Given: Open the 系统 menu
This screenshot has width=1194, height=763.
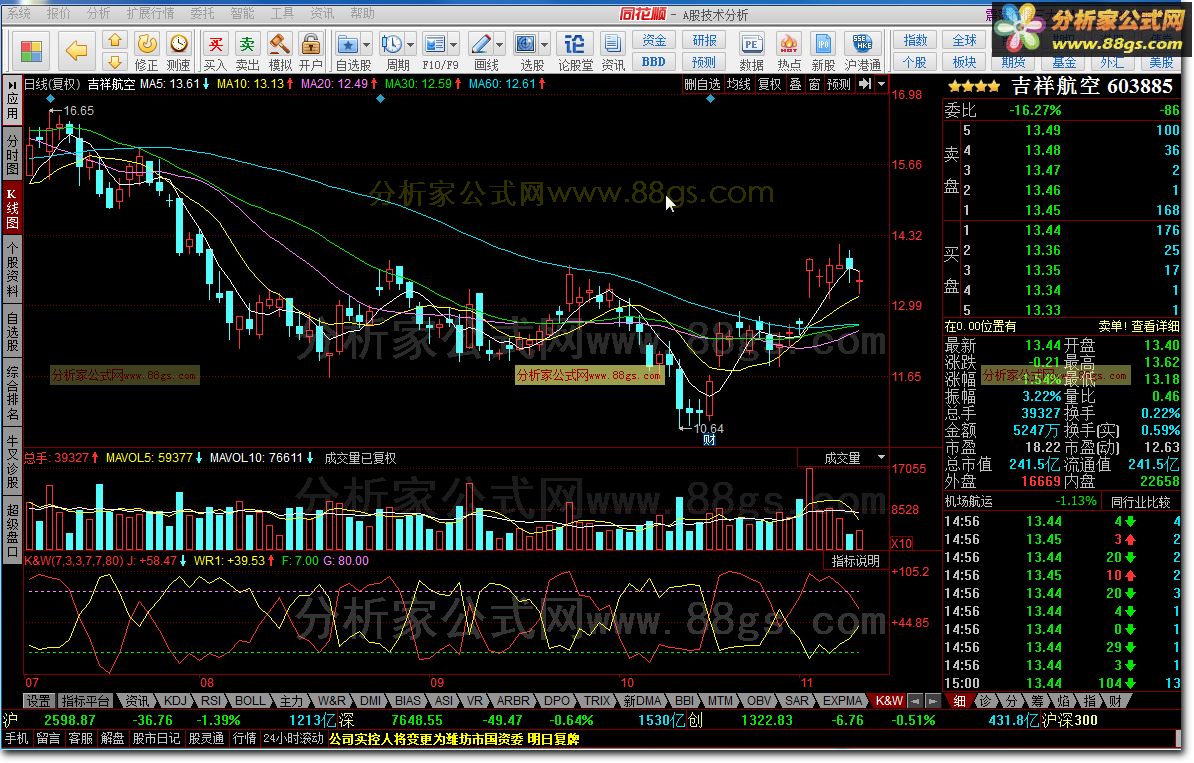Looking at the screenshot, I should (19, 13).
